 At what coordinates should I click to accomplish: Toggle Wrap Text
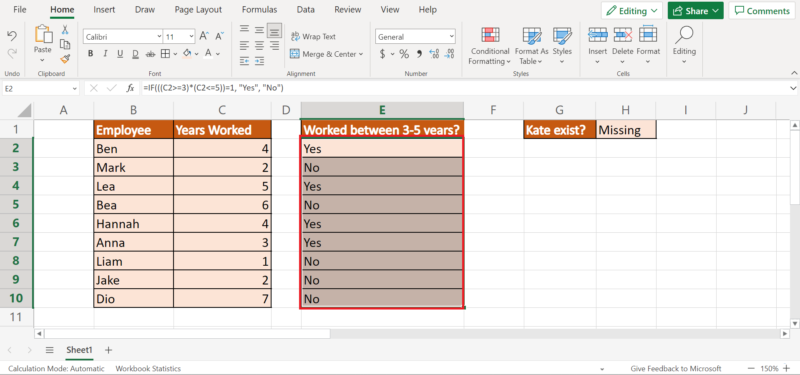point(313,37)
